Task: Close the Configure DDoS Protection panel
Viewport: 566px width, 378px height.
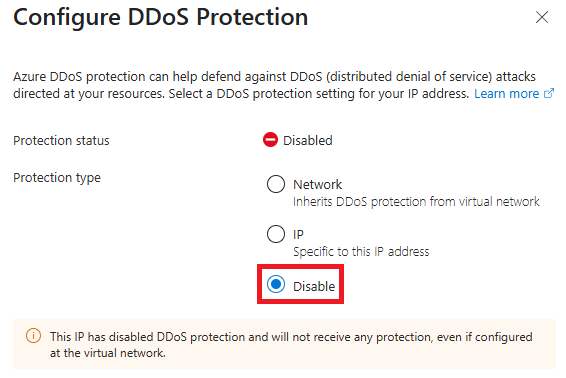Action: (x=542, y=17)
